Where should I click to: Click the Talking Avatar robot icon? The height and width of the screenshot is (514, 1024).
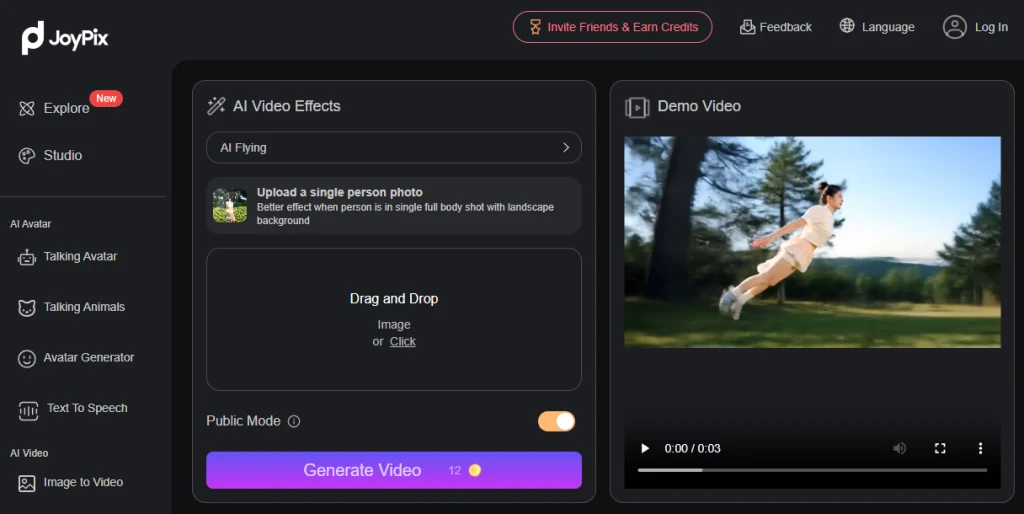(x=27, y=257)
